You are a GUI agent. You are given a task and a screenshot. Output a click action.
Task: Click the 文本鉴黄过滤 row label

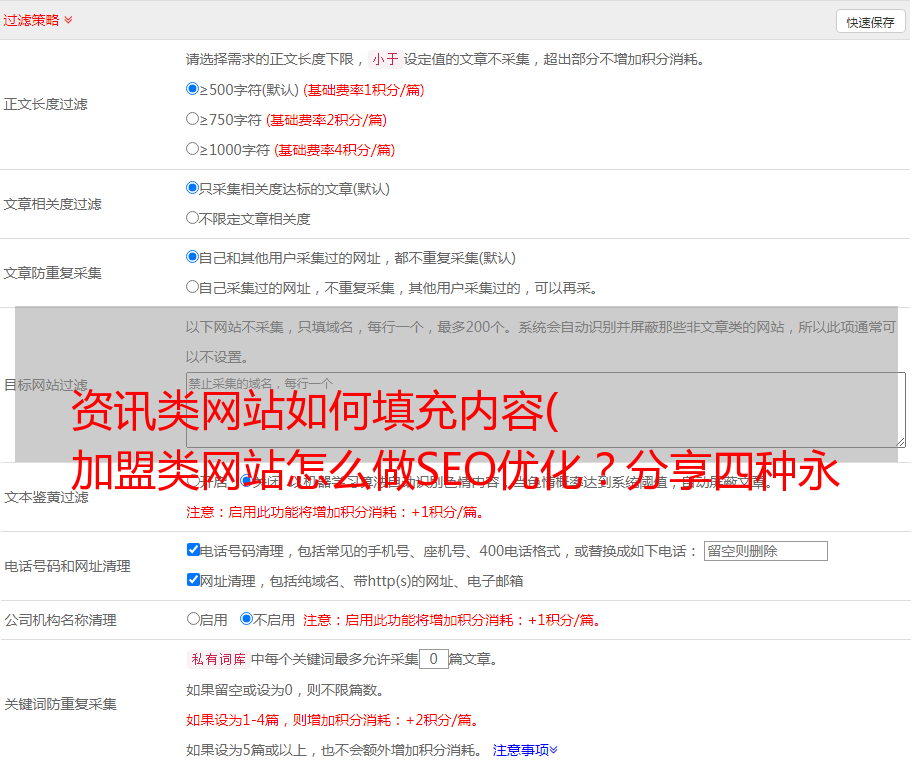coord(47,497)
